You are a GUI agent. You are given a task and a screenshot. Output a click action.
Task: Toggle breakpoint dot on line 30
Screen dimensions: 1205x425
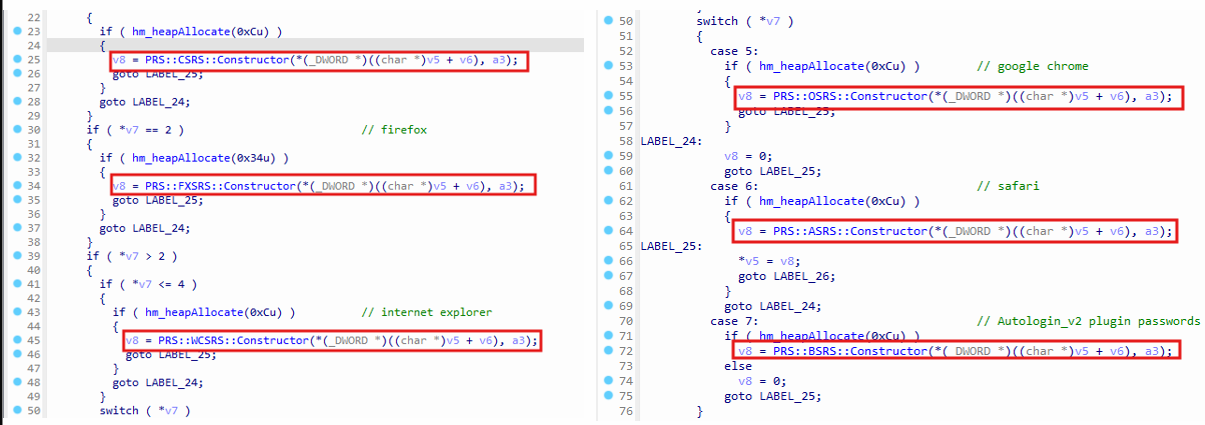(x=16, y=130)
